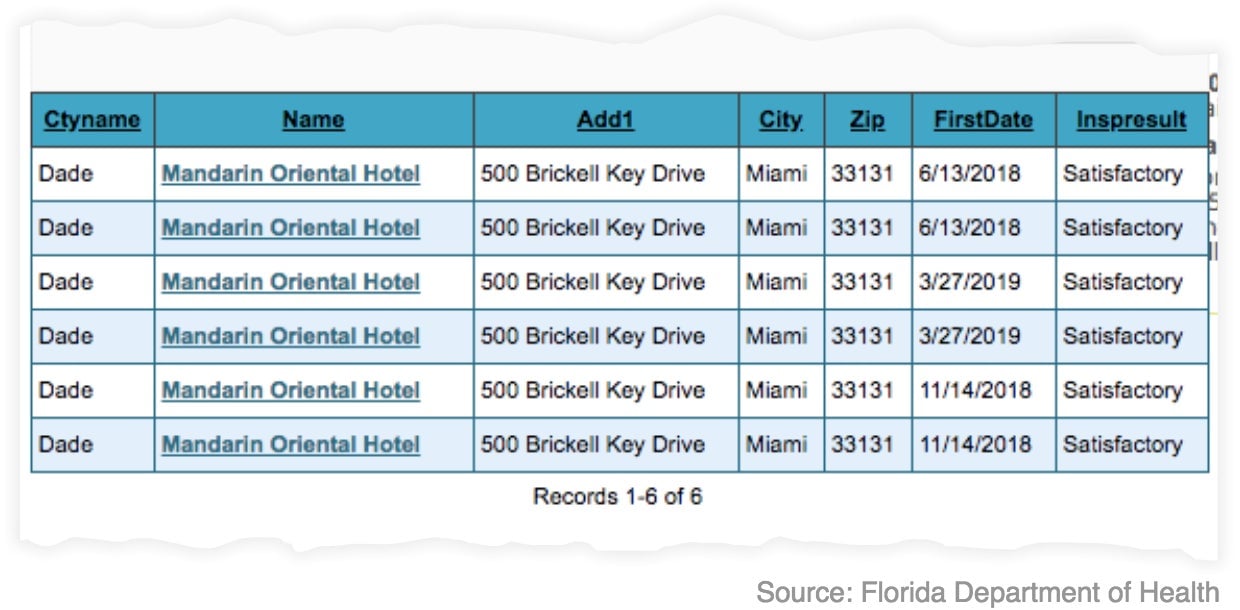Select first row's 500 Brickell Key Drive cell
Image resolution: width=1240 pixels, height=610 pixels.
tap(606, 174)
